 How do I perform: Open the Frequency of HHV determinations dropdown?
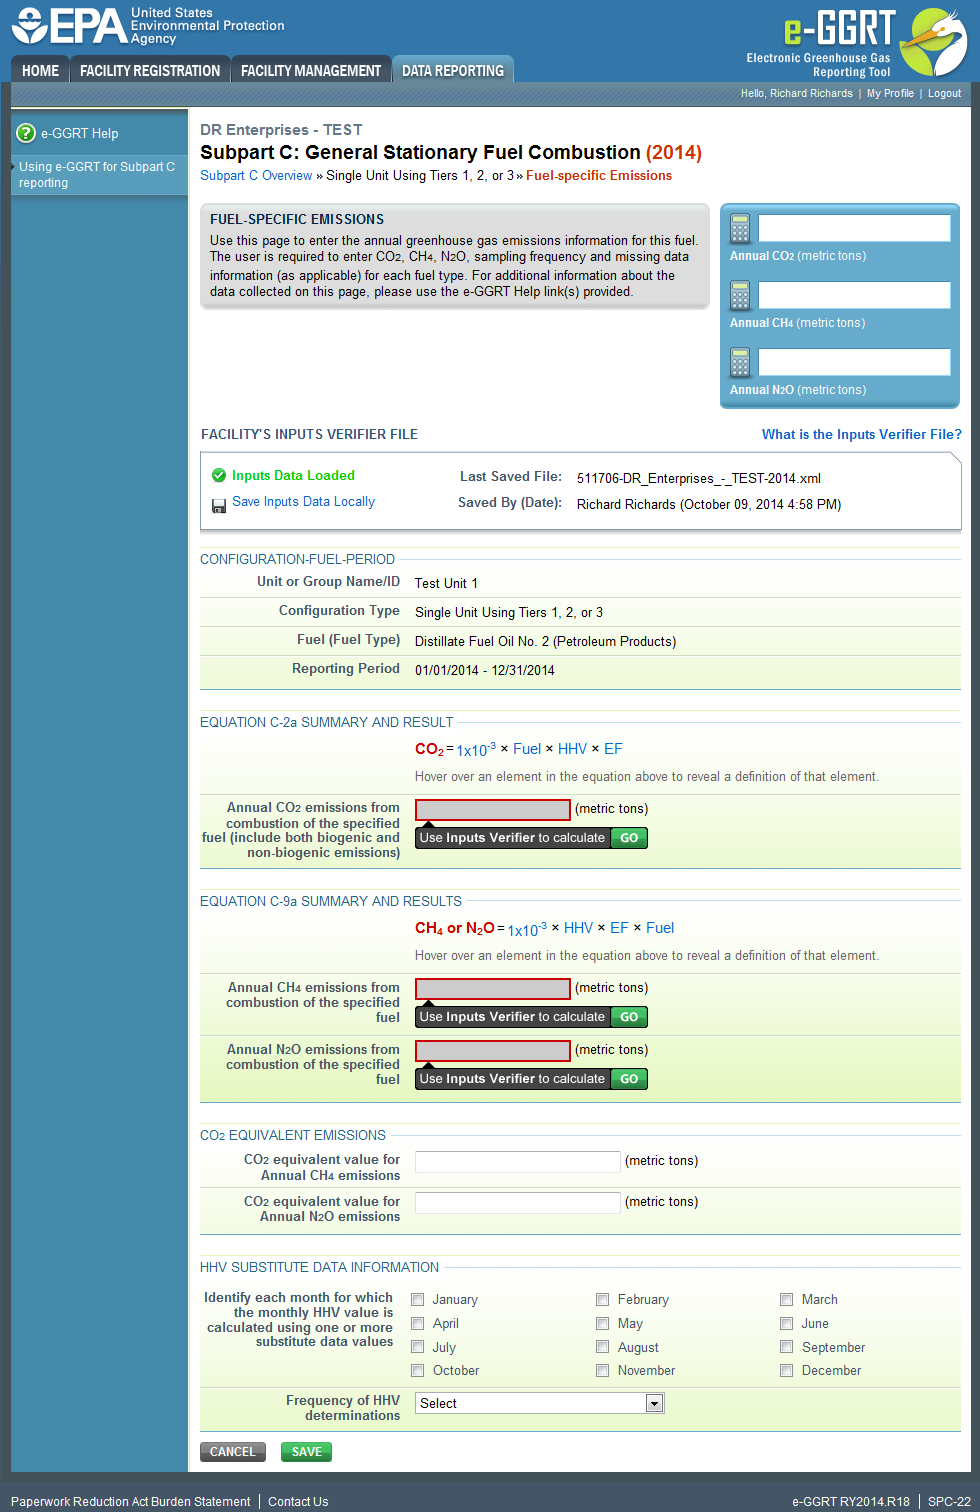(540, 1404)
